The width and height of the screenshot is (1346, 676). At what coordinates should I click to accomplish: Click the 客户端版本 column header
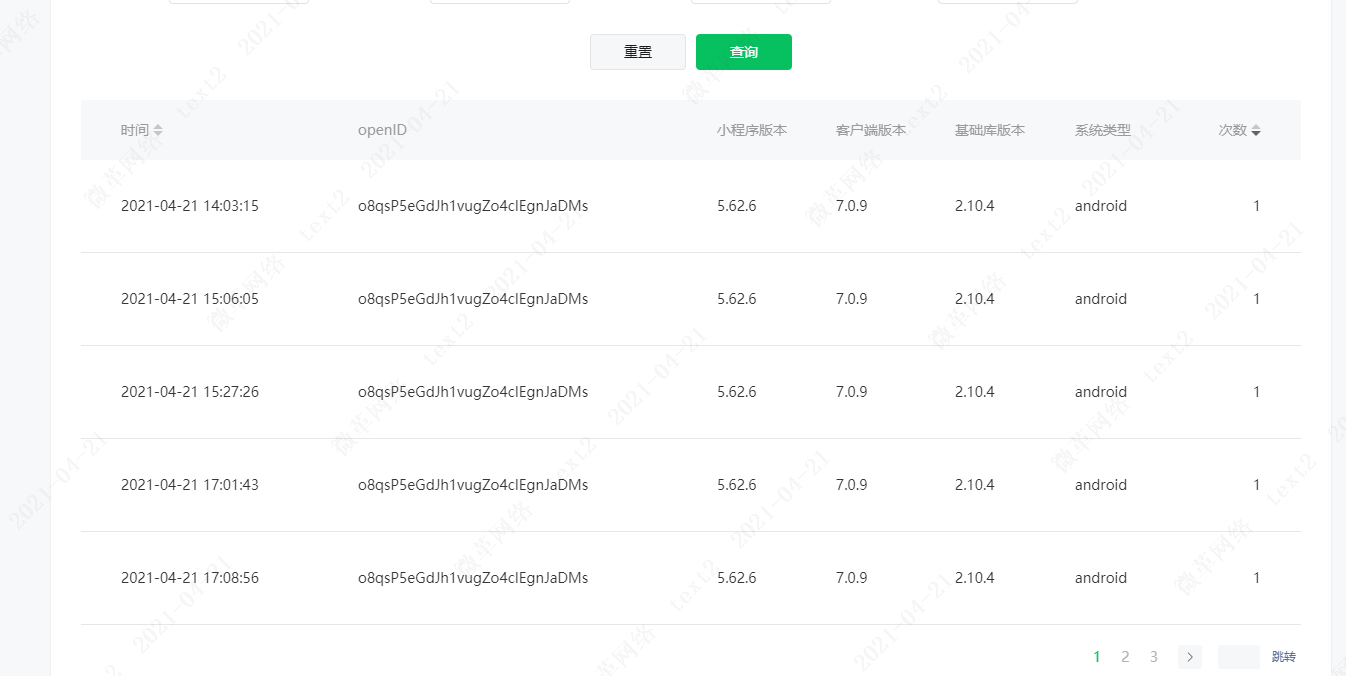[871, 130]
